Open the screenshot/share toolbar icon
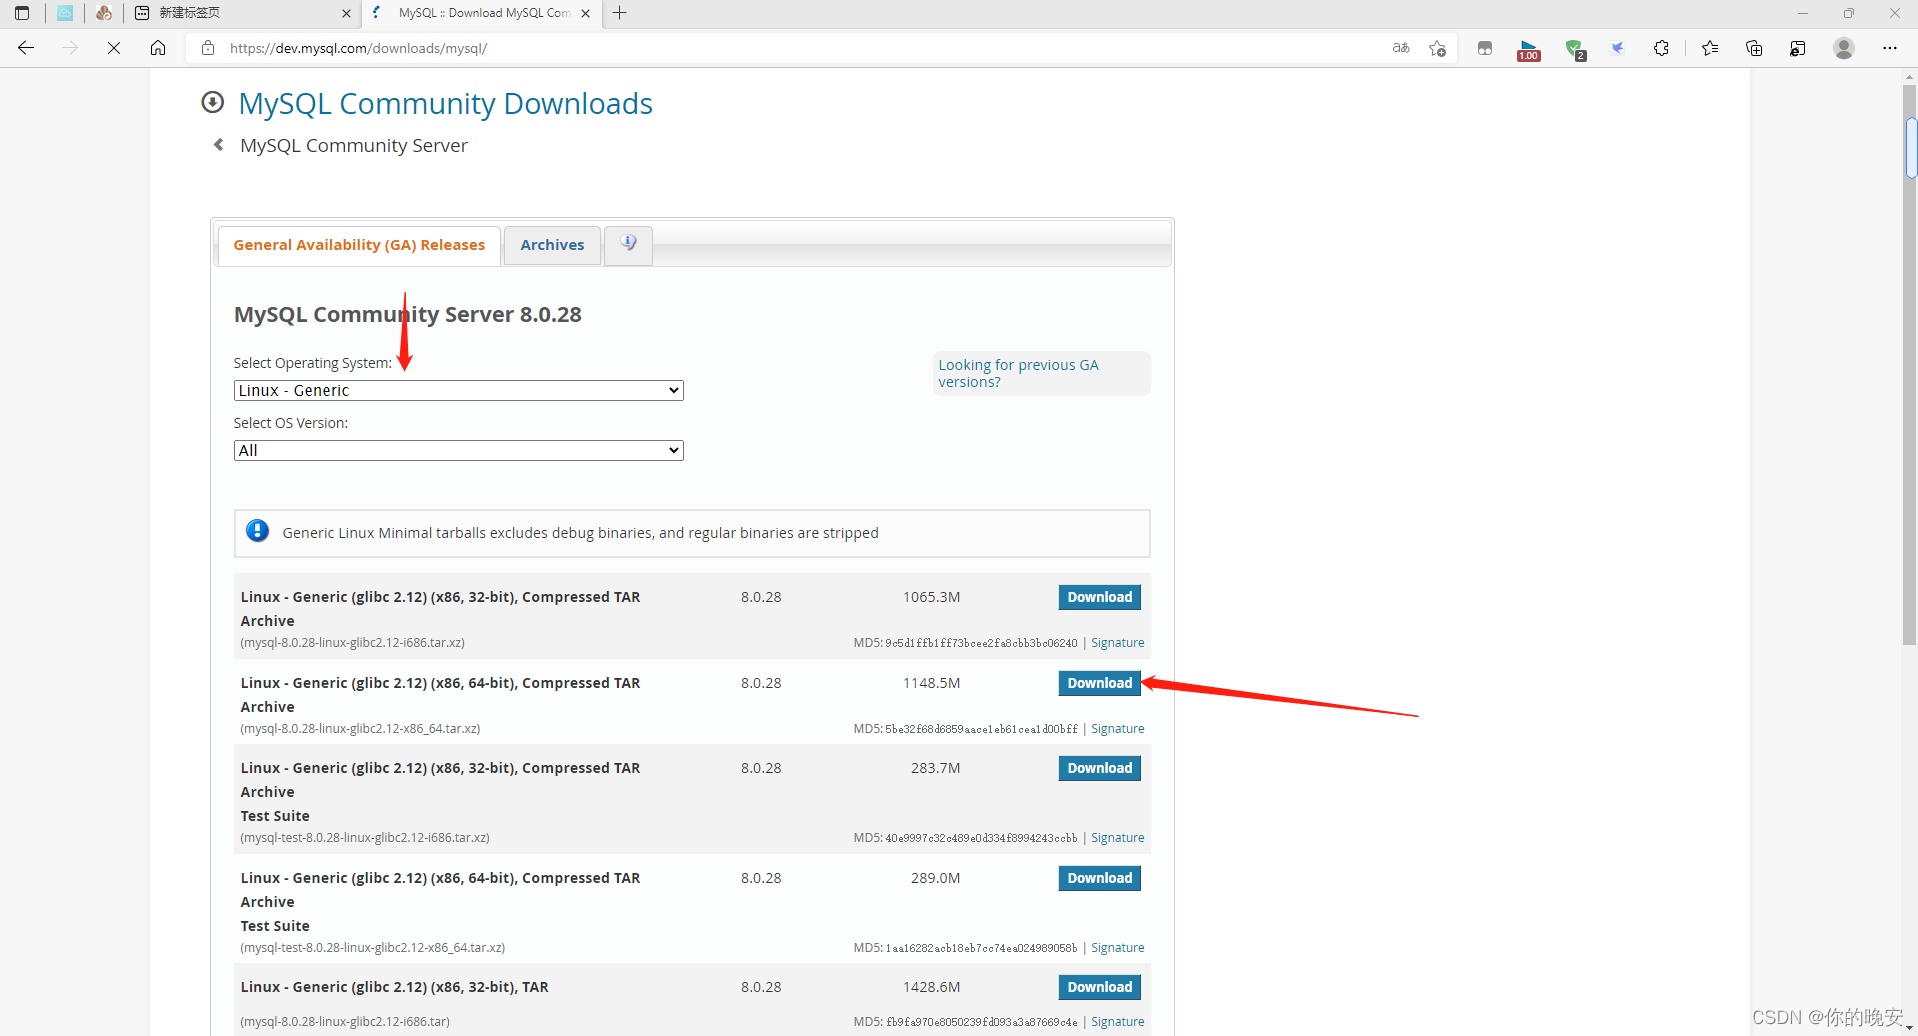The width and height of the screenshot is (1918, 1036). point(1798,48)
